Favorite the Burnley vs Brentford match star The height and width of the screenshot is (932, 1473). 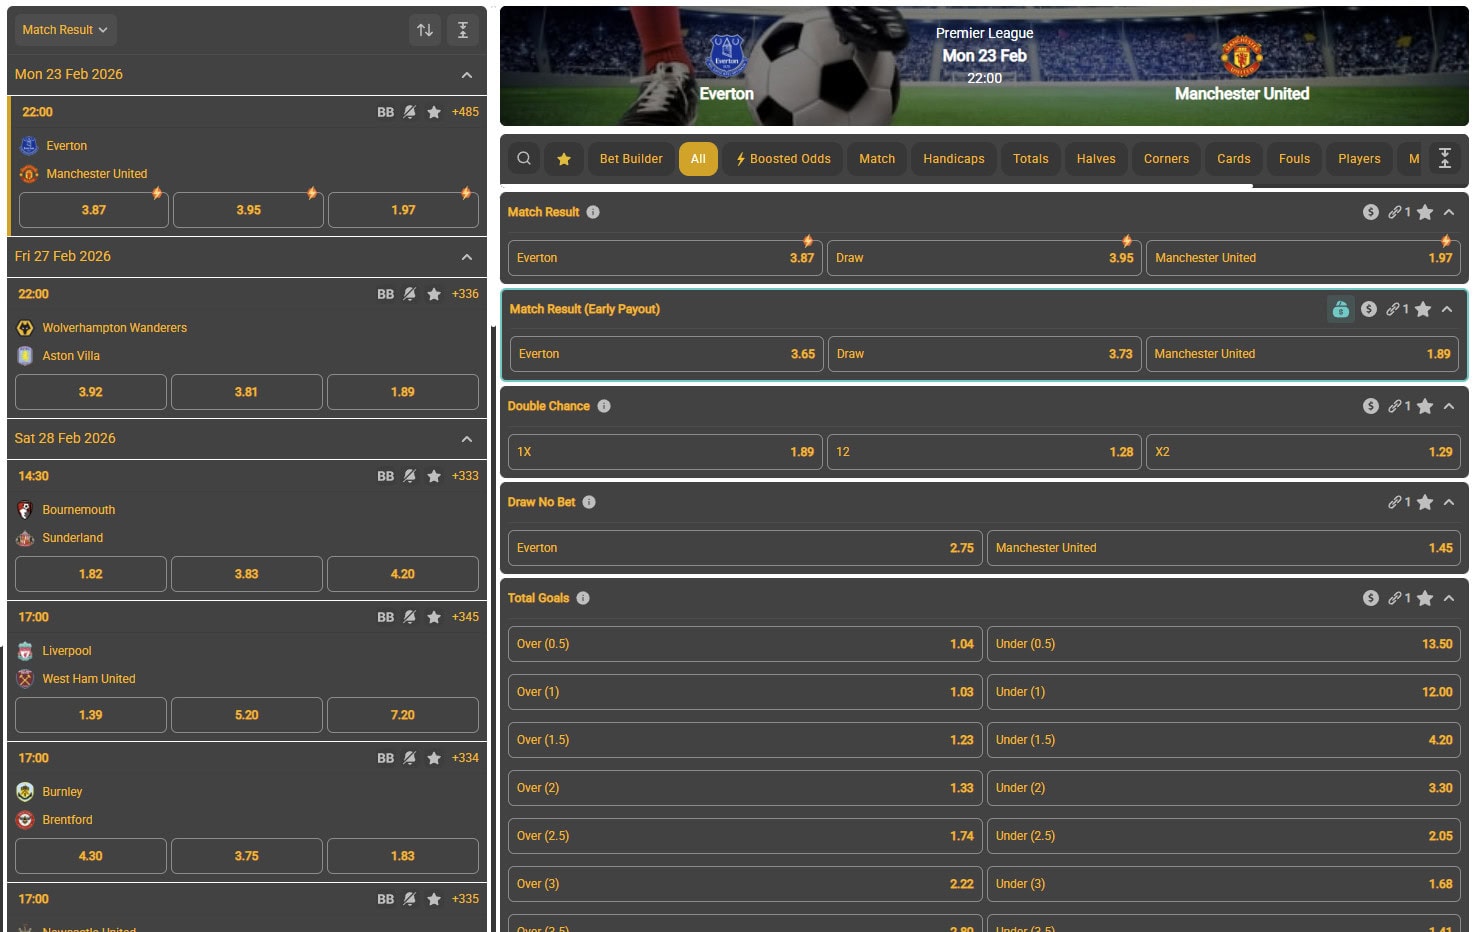point(434,758)
